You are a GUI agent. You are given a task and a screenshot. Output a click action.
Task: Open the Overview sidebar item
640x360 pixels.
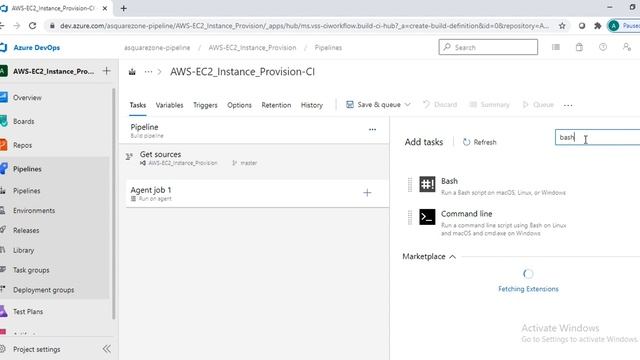27,98
